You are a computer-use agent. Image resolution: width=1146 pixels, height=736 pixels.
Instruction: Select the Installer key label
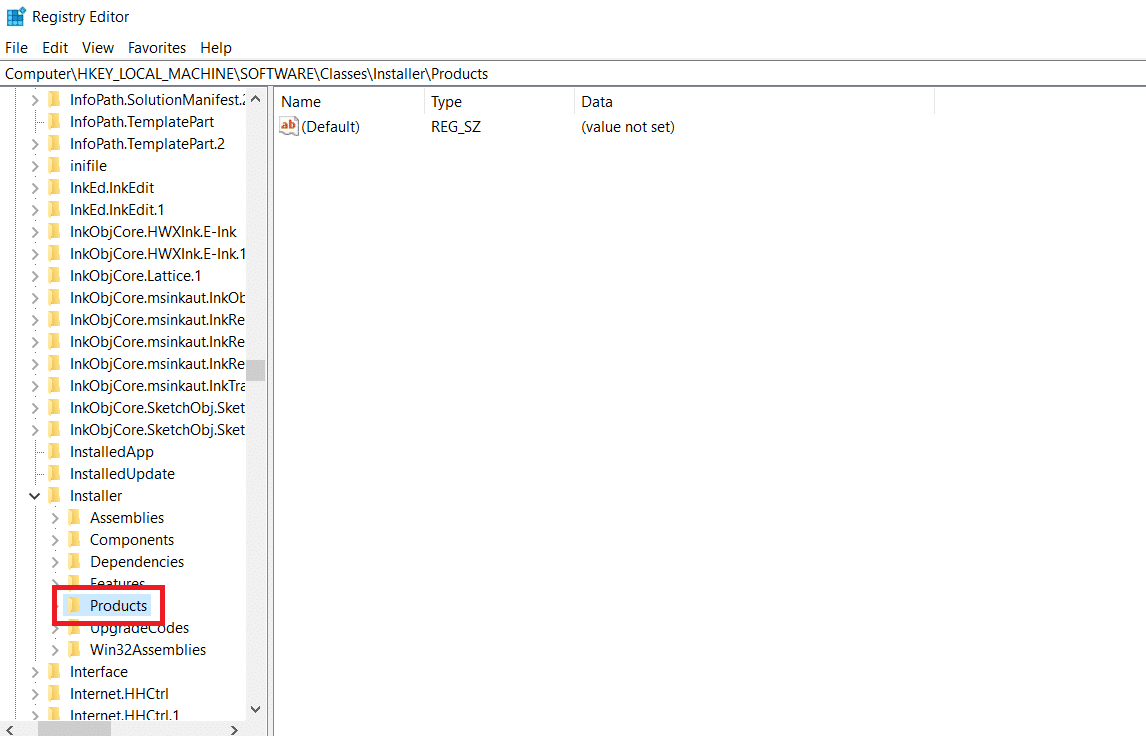(x=96, y=496)
